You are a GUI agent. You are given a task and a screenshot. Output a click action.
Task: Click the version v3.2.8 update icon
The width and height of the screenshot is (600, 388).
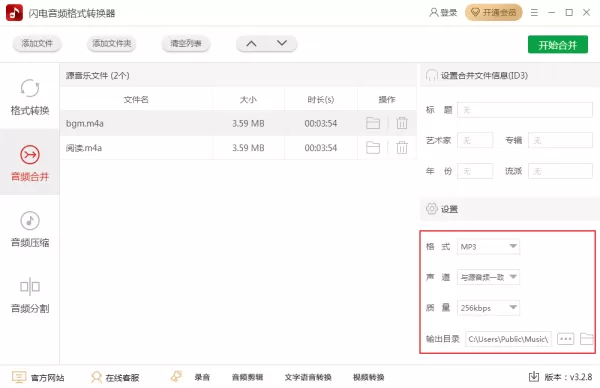[x=534, y=377]
